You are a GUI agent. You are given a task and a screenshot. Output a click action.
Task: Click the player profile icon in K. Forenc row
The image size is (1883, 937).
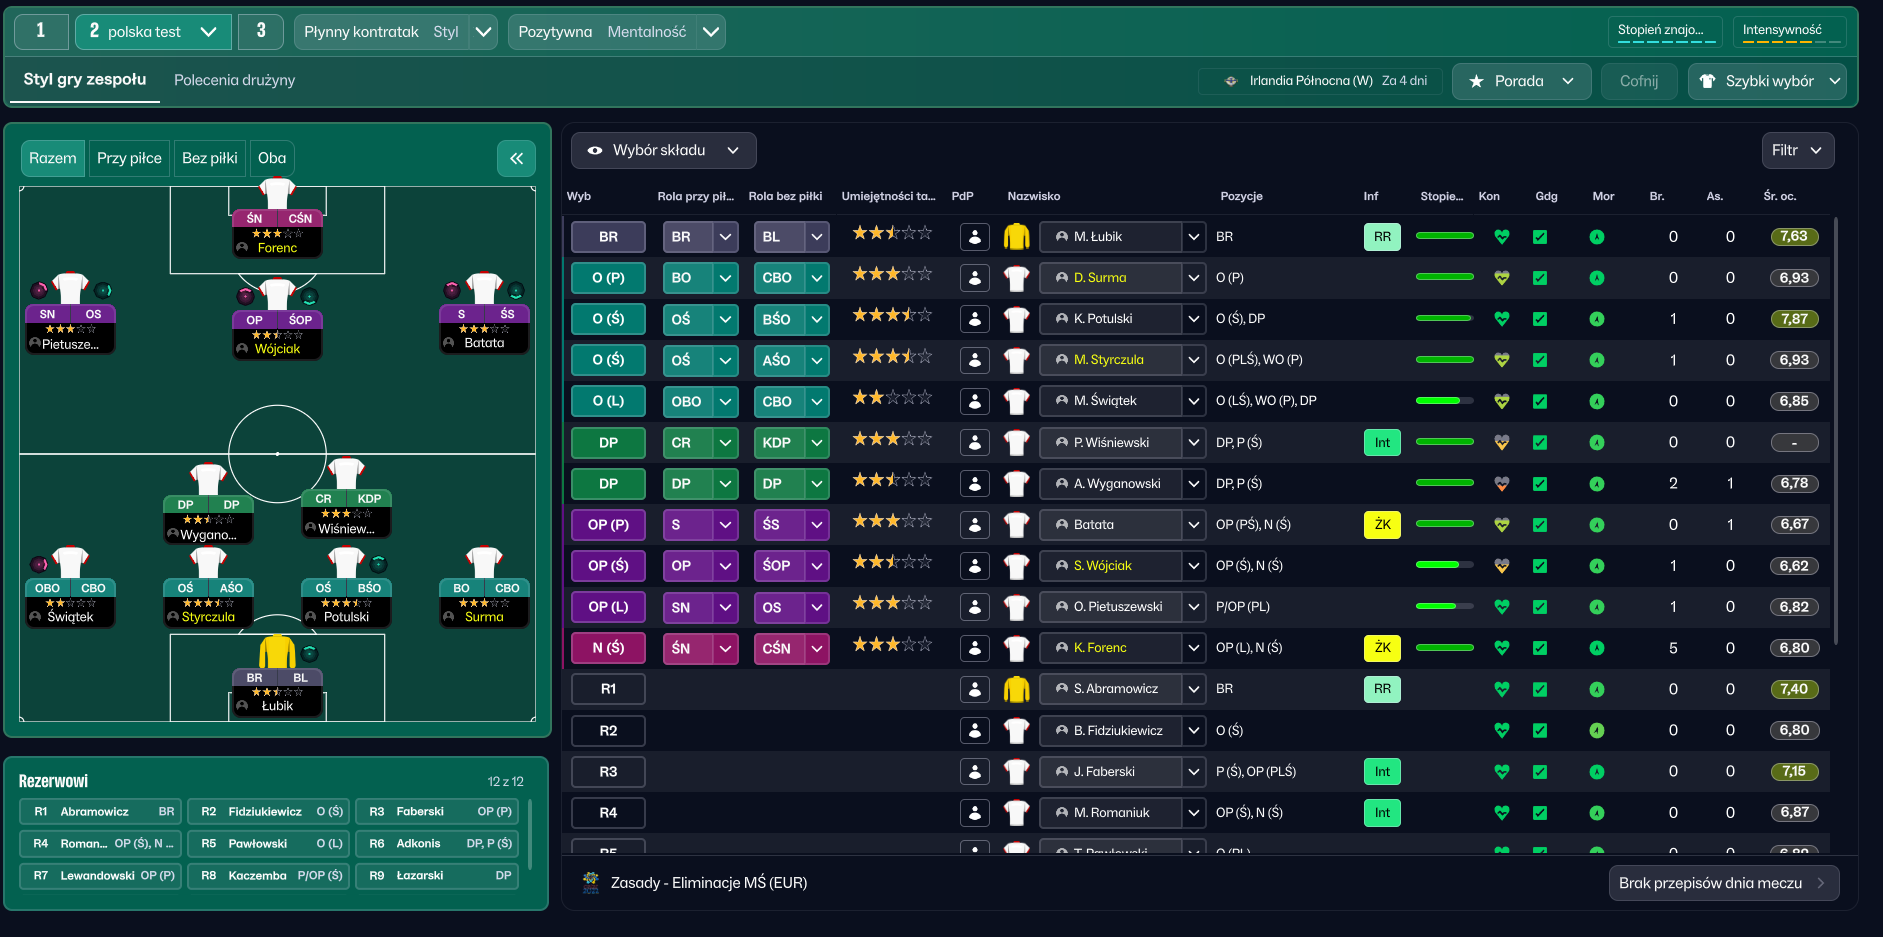click(974, 648)
